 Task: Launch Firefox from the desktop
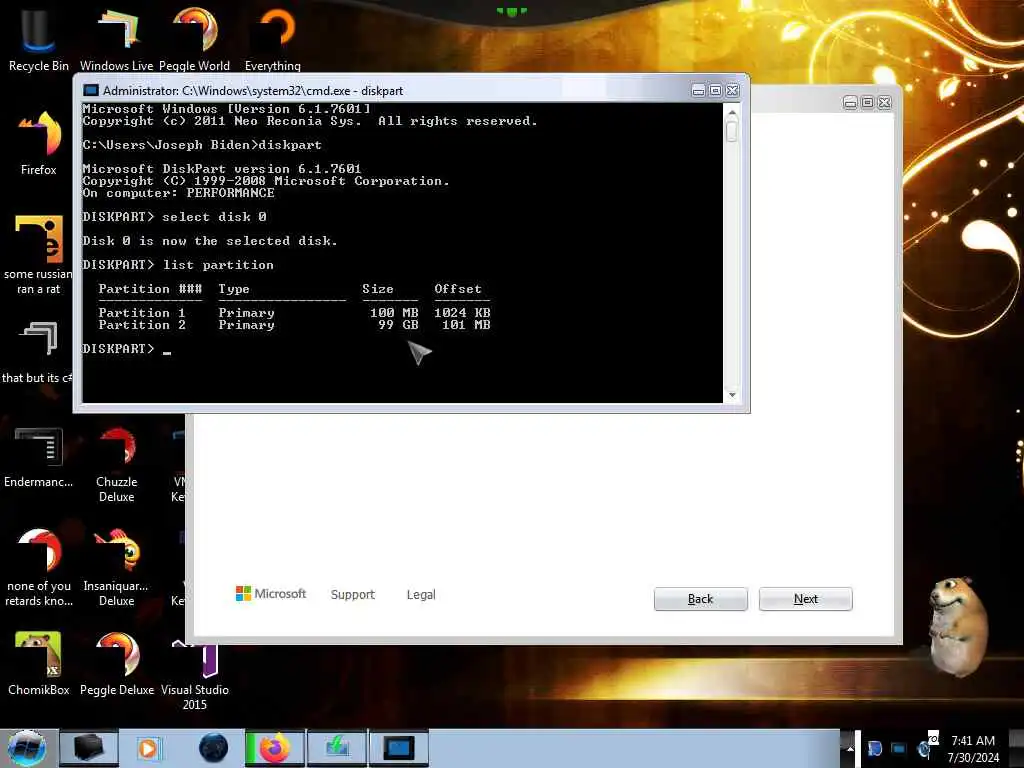click(39, 142)
